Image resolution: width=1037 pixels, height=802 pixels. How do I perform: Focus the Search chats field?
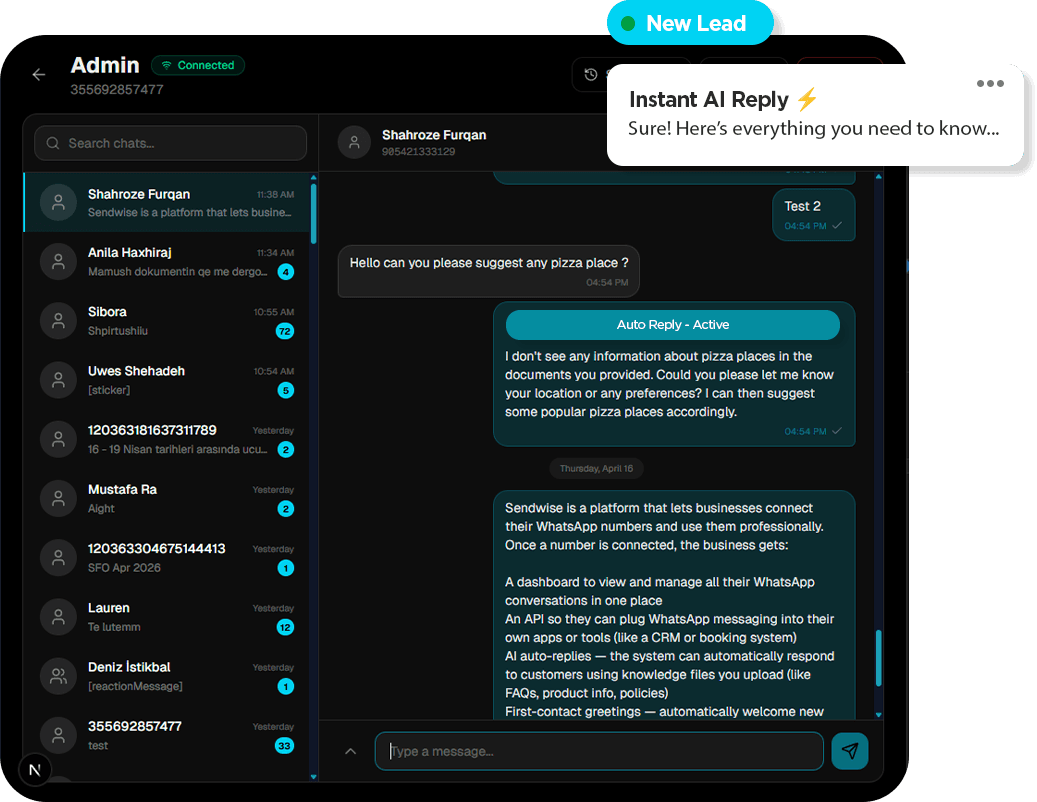171,143
